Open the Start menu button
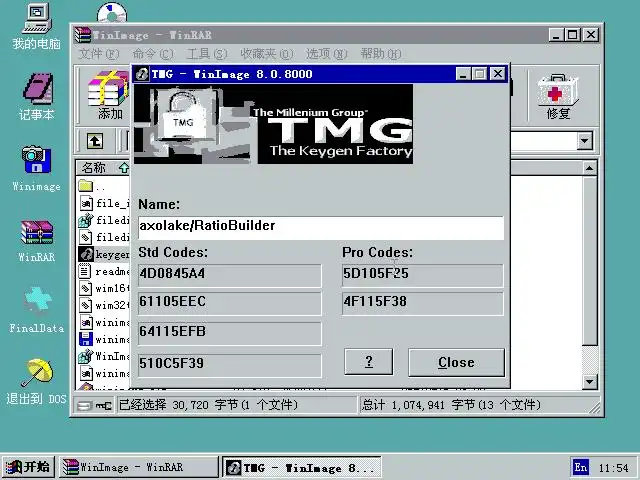The height and width of the screenshot is (480, 640). click(x=28, y=467)
